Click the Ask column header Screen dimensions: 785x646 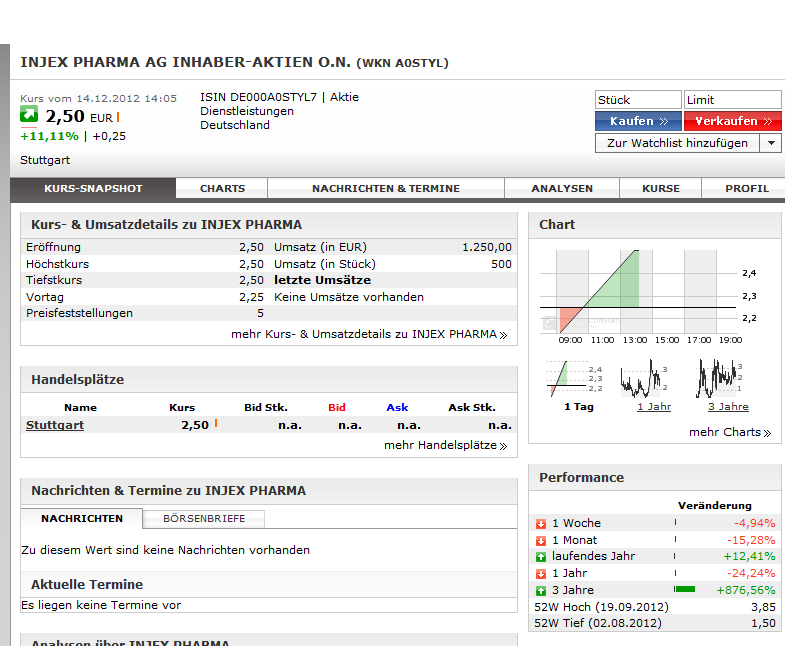(397, 408)
